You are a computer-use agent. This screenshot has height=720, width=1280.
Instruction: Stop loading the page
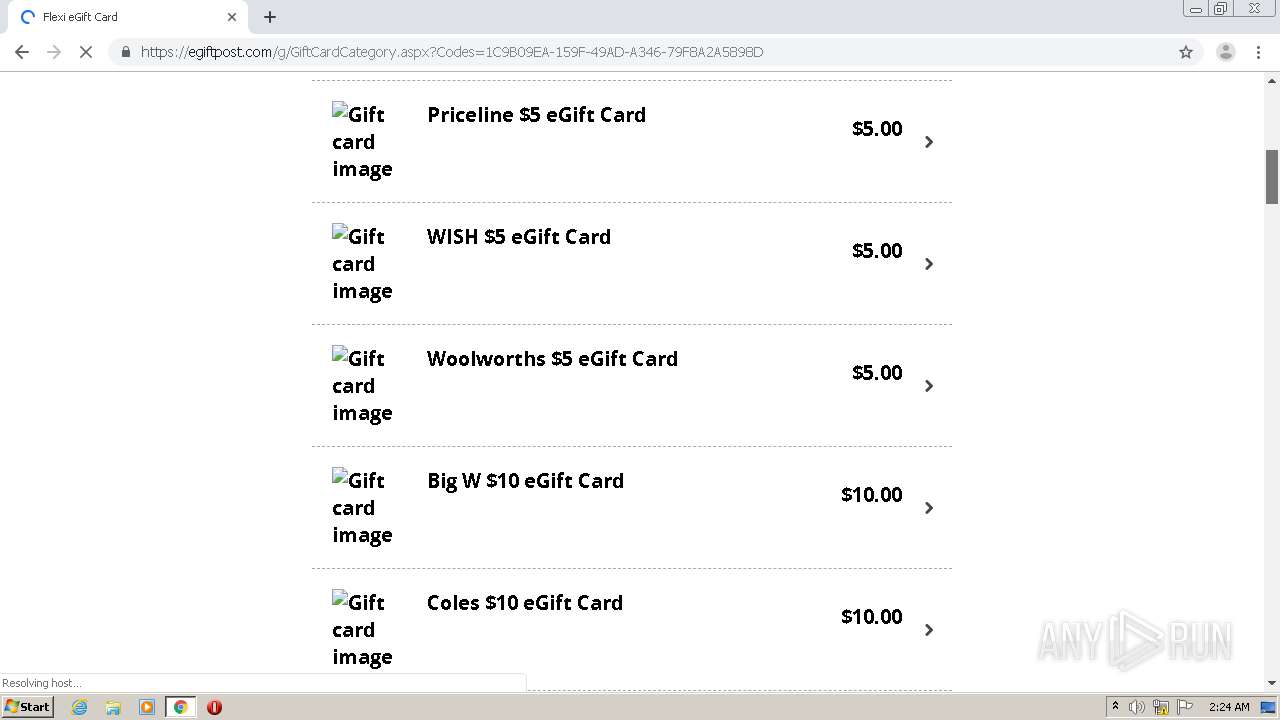[x=86, y=52]
